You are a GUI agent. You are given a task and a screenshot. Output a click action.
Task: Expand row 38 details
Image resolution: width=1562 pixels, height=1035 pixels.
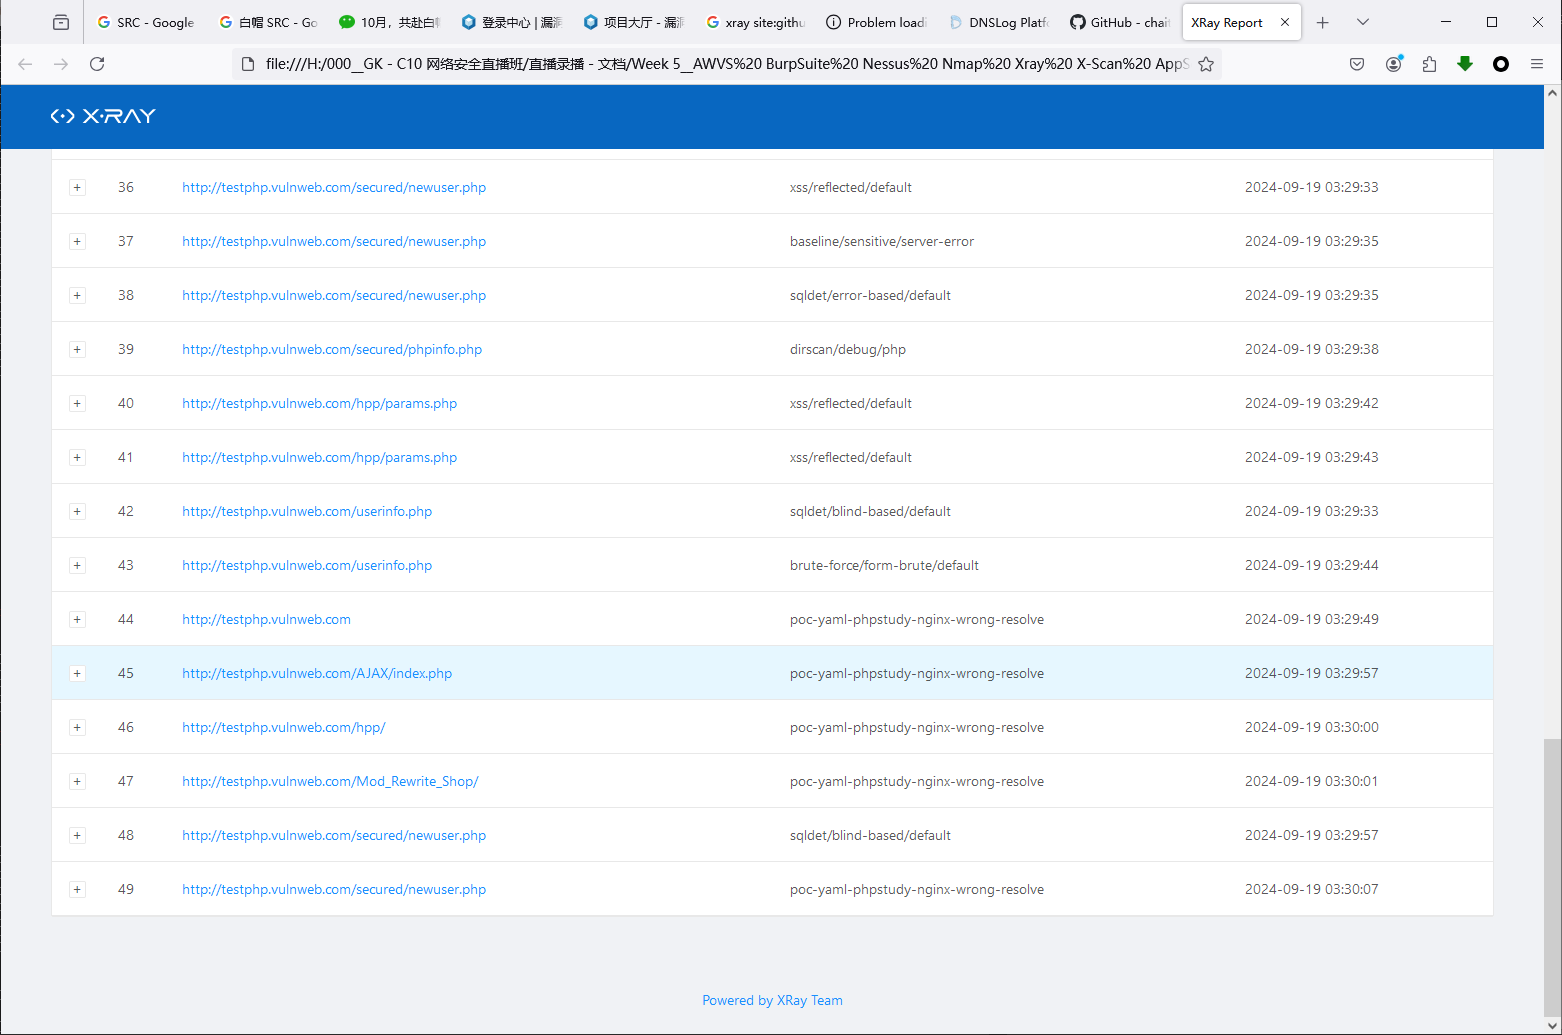(x=77, y=295)
